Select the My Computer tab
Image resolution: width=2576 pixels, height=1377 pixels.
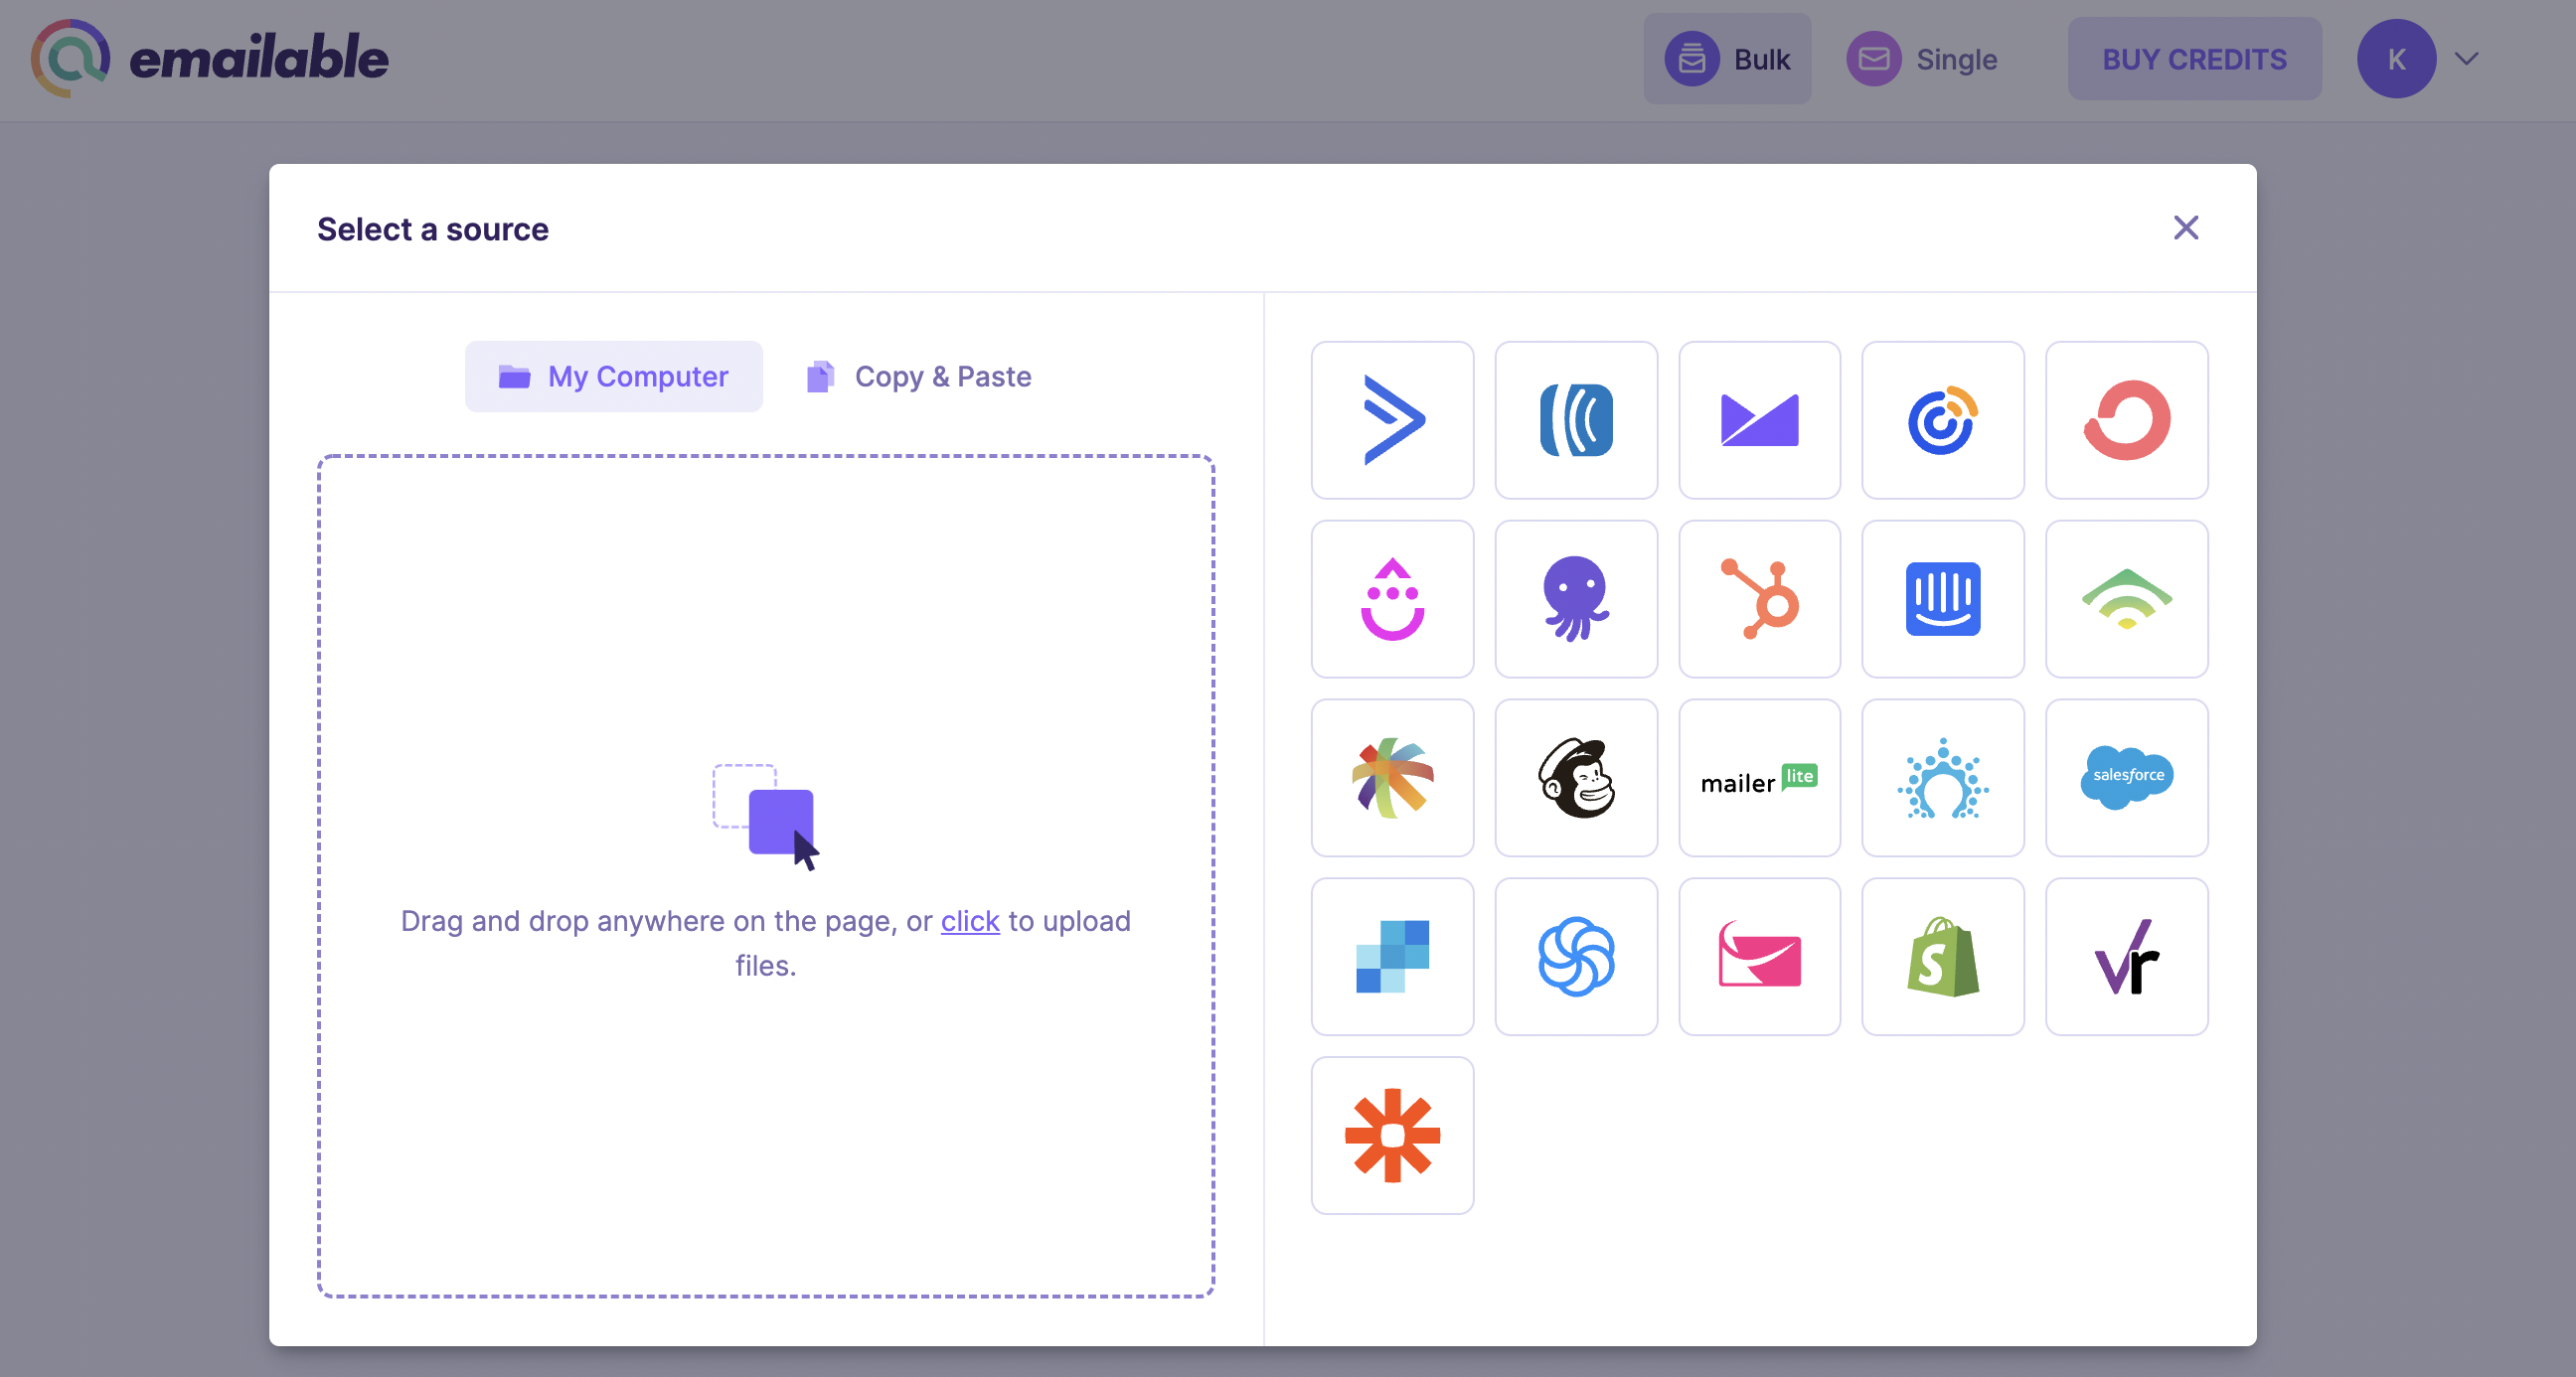click(x=614, y=377)
